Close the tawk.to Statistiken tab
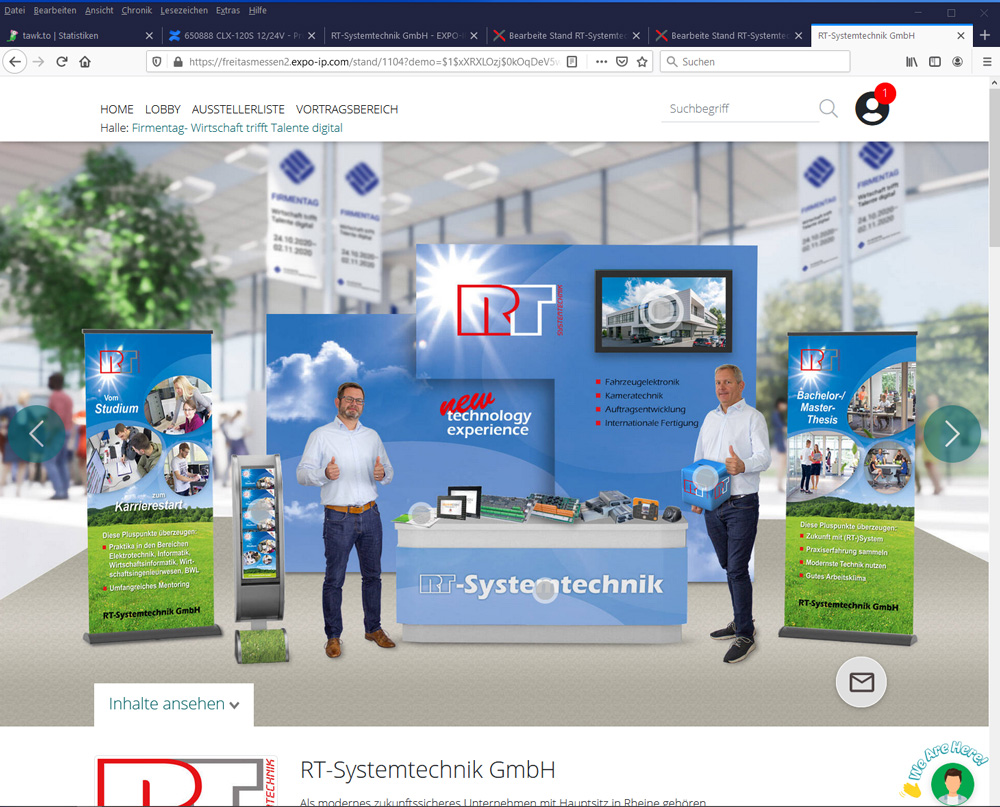This screenshot has width=1000, height=807. pos(149,36)
